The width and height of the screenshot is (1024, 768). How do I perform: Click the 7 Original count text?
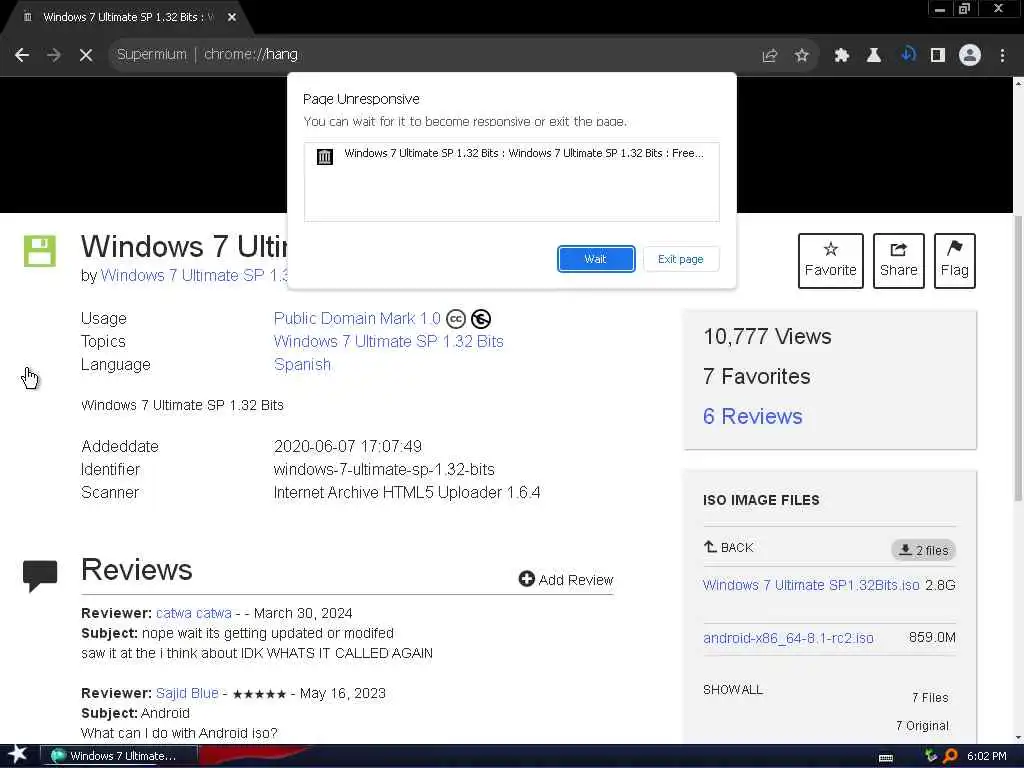point(922,726)
